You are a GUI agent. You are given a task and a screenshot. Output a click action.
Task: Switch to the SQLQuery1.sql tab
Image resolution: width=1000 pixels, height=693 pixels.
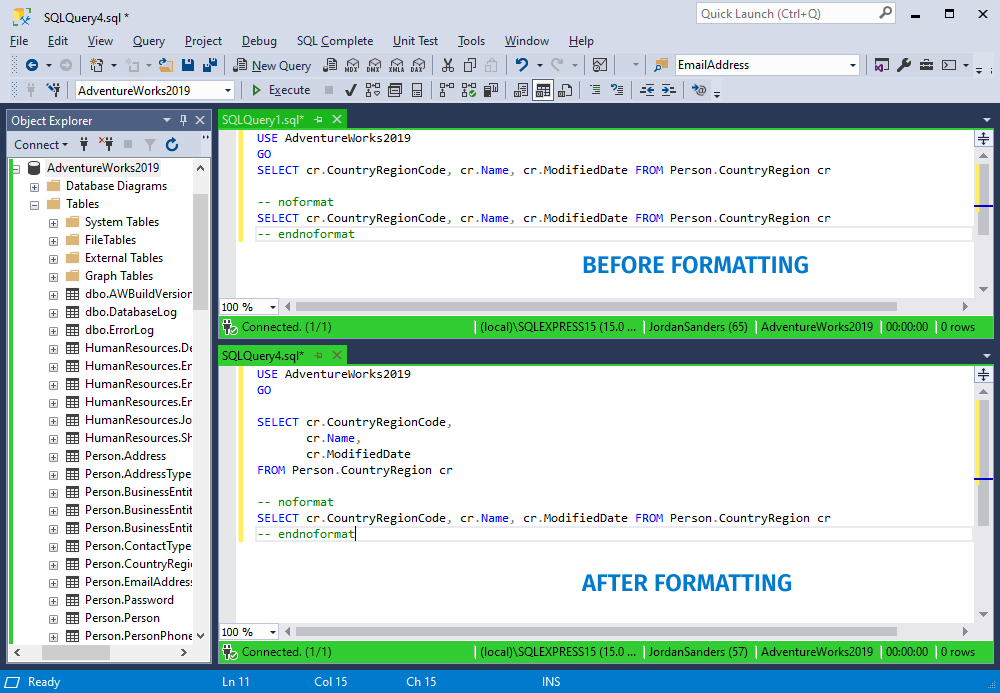[263, 119]
